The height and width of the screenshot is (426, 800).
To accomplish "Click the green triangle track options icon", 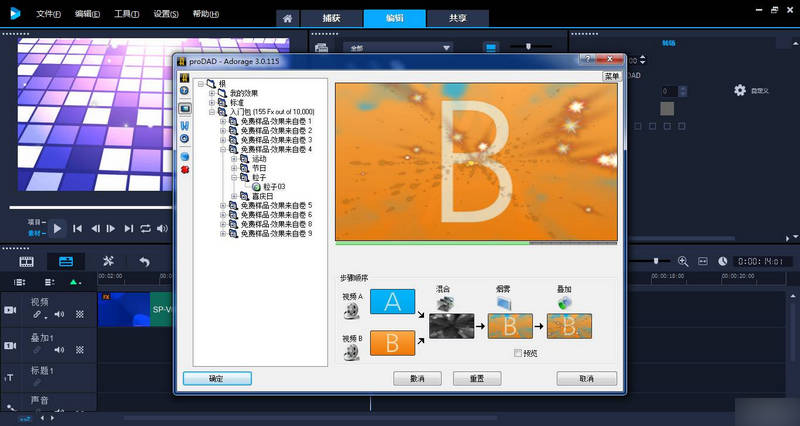I will (x=74, y=282).
